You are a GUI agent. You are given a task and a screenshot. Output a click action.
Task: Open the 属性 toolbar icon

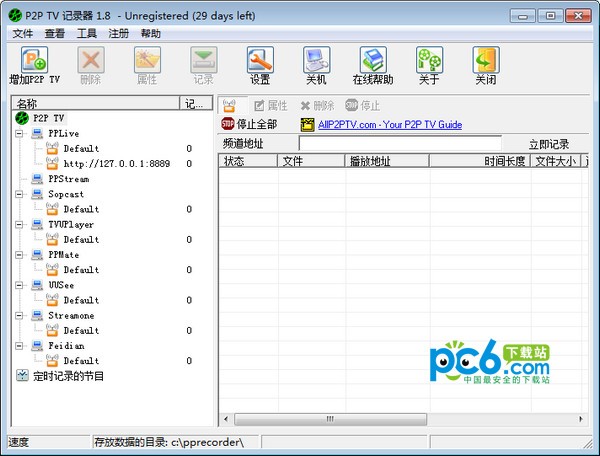(x=147, y=60)
